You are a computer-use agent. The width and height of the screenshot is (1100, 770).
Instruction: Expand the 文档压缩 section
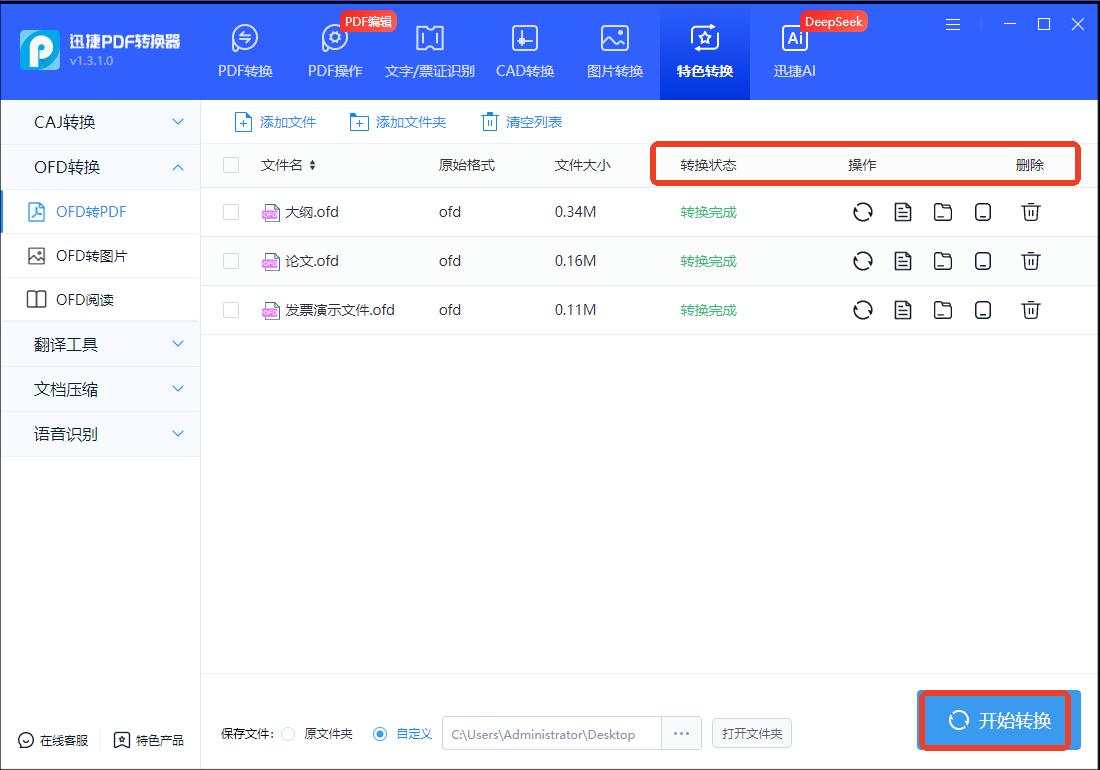100,389
